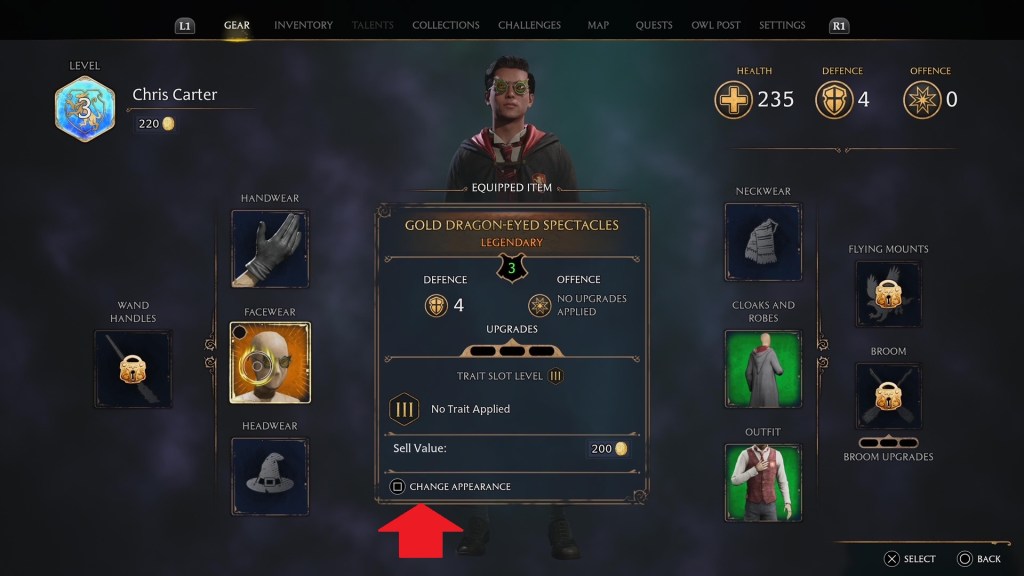The height and width of the screenshot is (576, 1024).
Task: Click the Change Appearance button
Action: pyautogui.click(x=451, y=487)
